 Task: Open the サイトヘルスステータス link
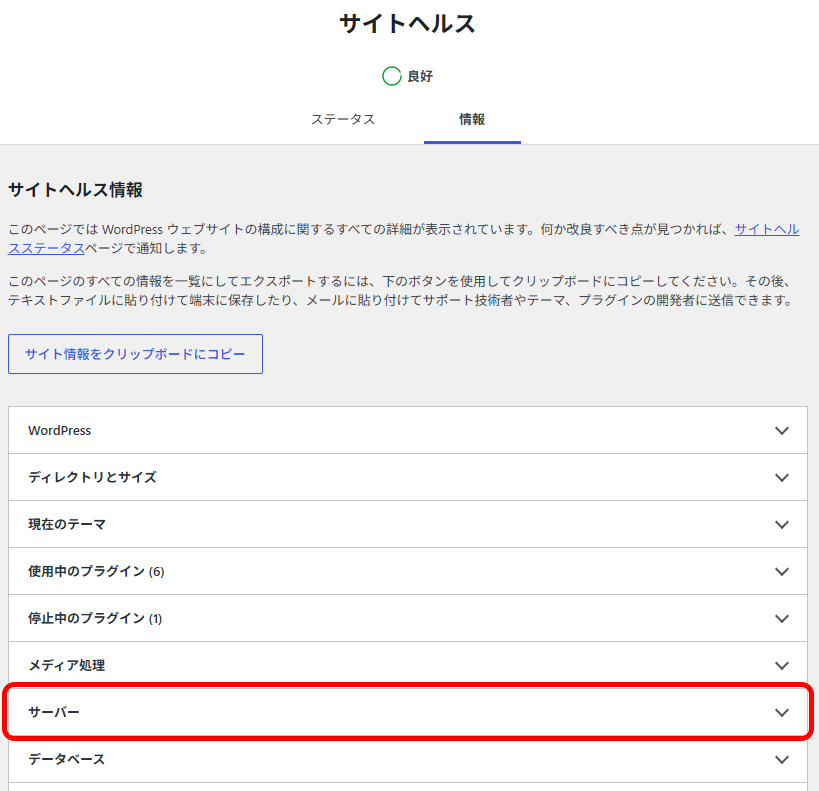(x=767, y=229)
